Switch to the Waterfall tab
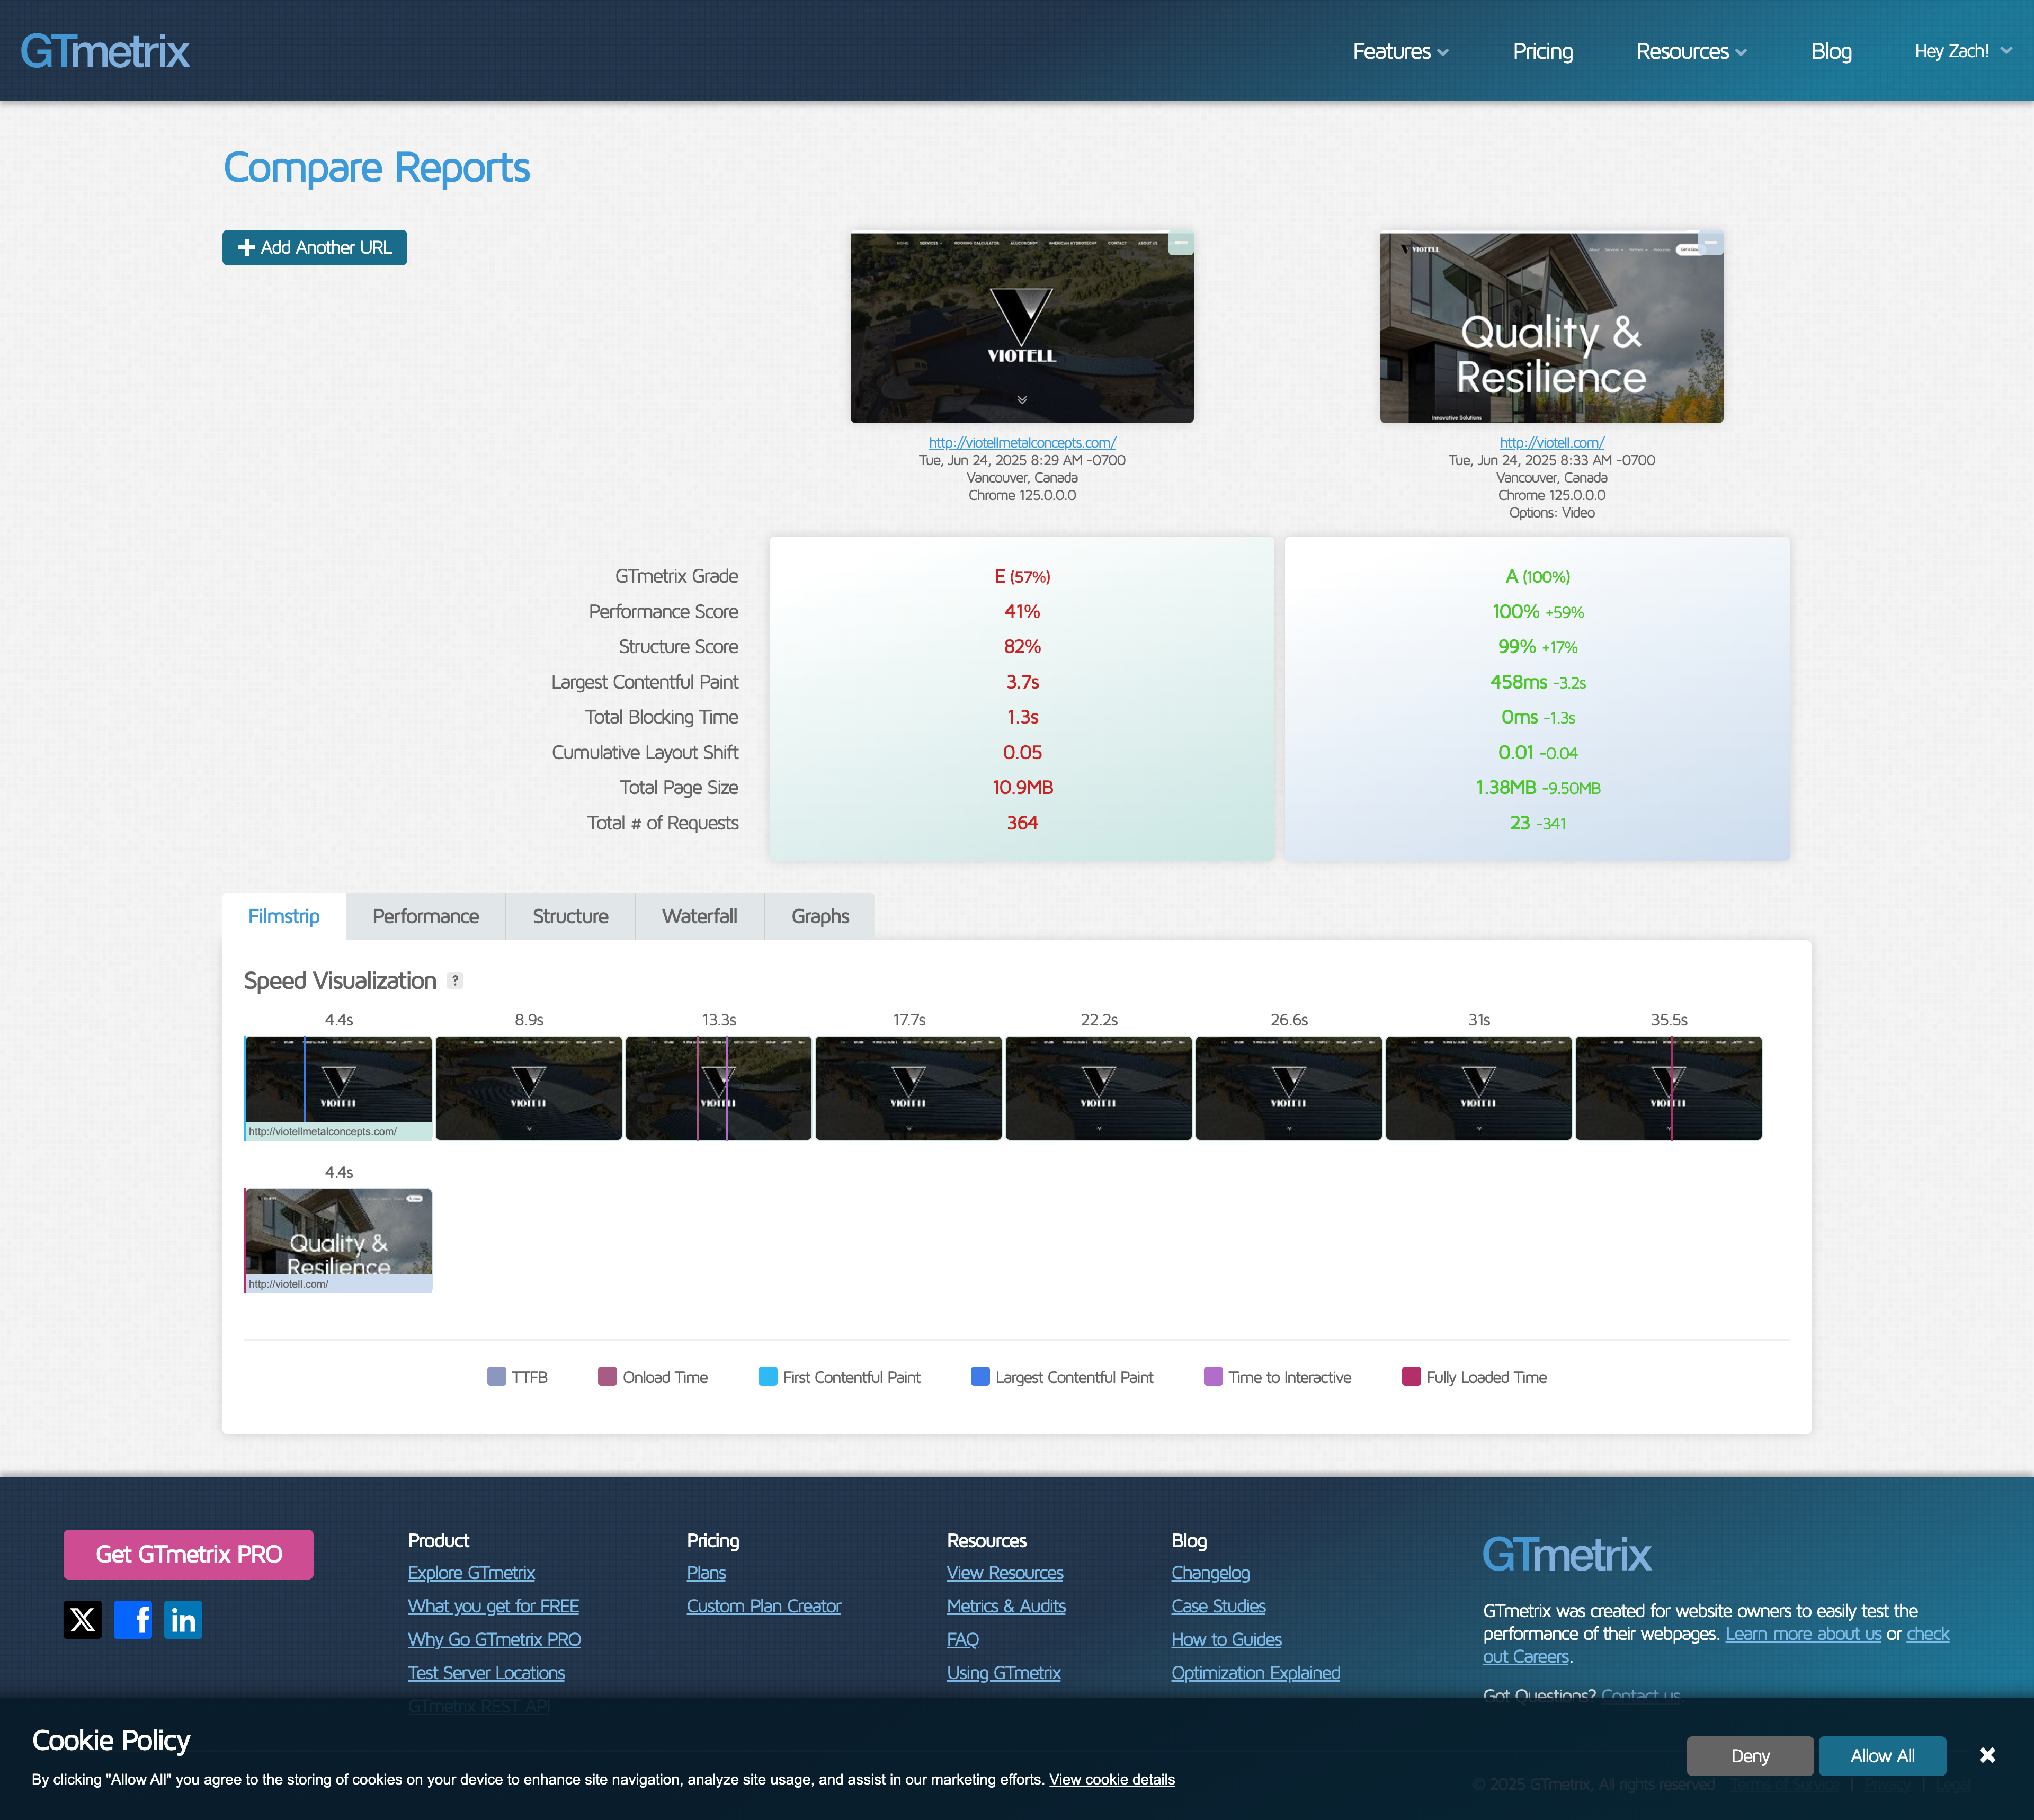The height and width of the screenshot is (1820, 2034). tap(699, 916)
